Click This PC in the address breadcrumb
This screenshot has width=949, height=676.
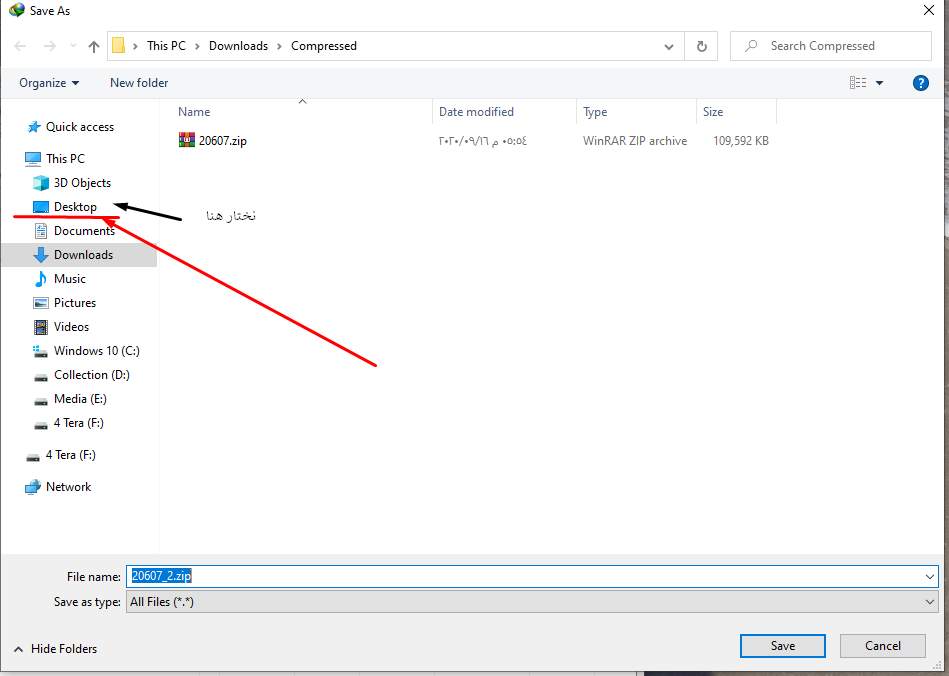pos(166,46)
